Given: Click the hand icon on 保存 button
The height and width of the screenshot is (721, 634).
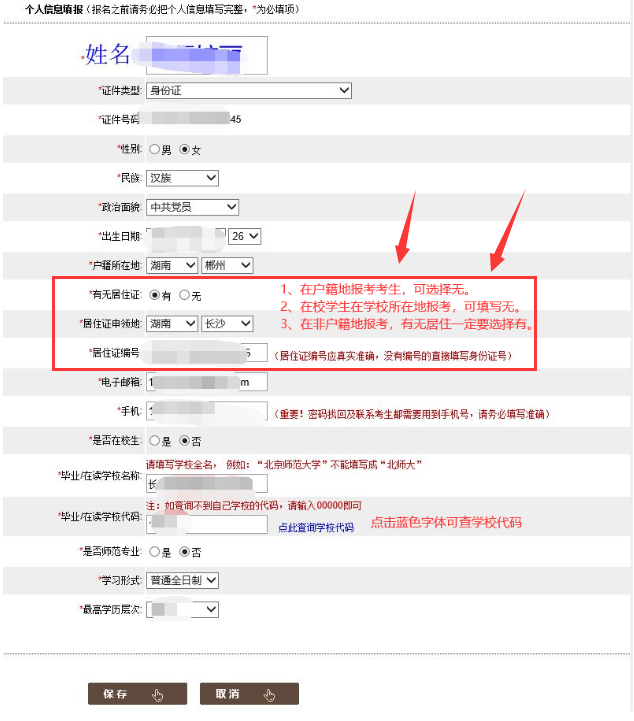Looking at the screenshot, I should [x=158, y=695].
